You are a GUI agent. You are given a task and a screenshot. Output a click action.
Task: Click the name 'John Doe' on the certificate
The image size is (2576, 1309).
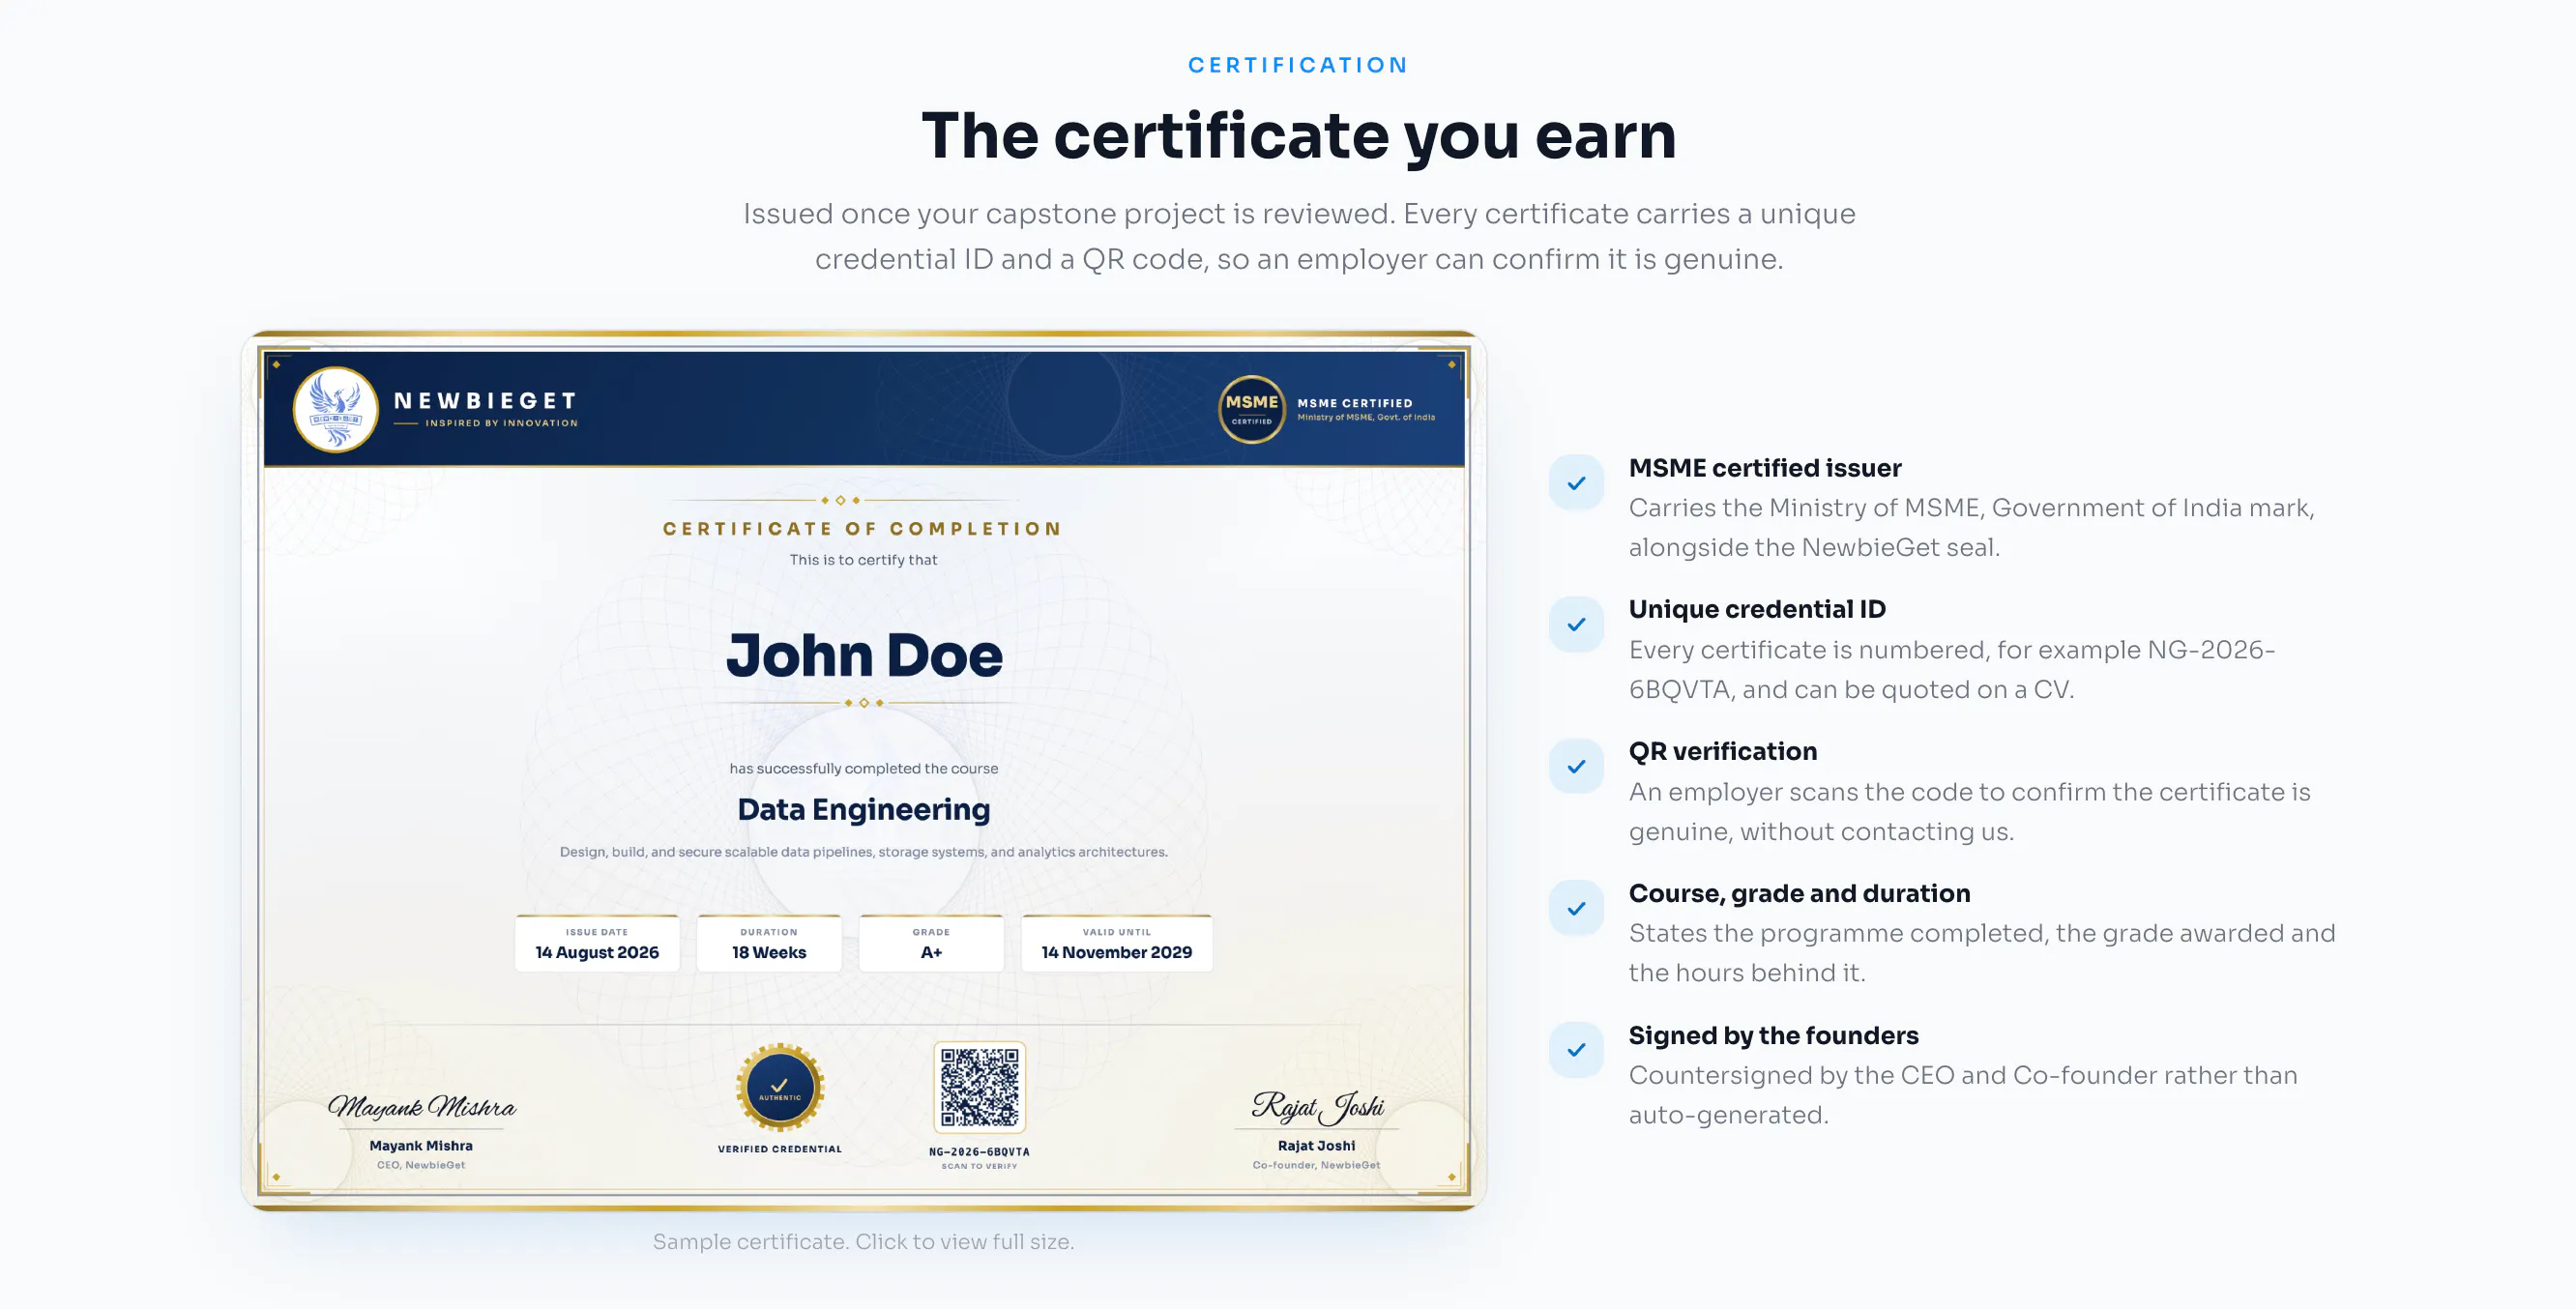pyautogui.click(x=864, y=655)
